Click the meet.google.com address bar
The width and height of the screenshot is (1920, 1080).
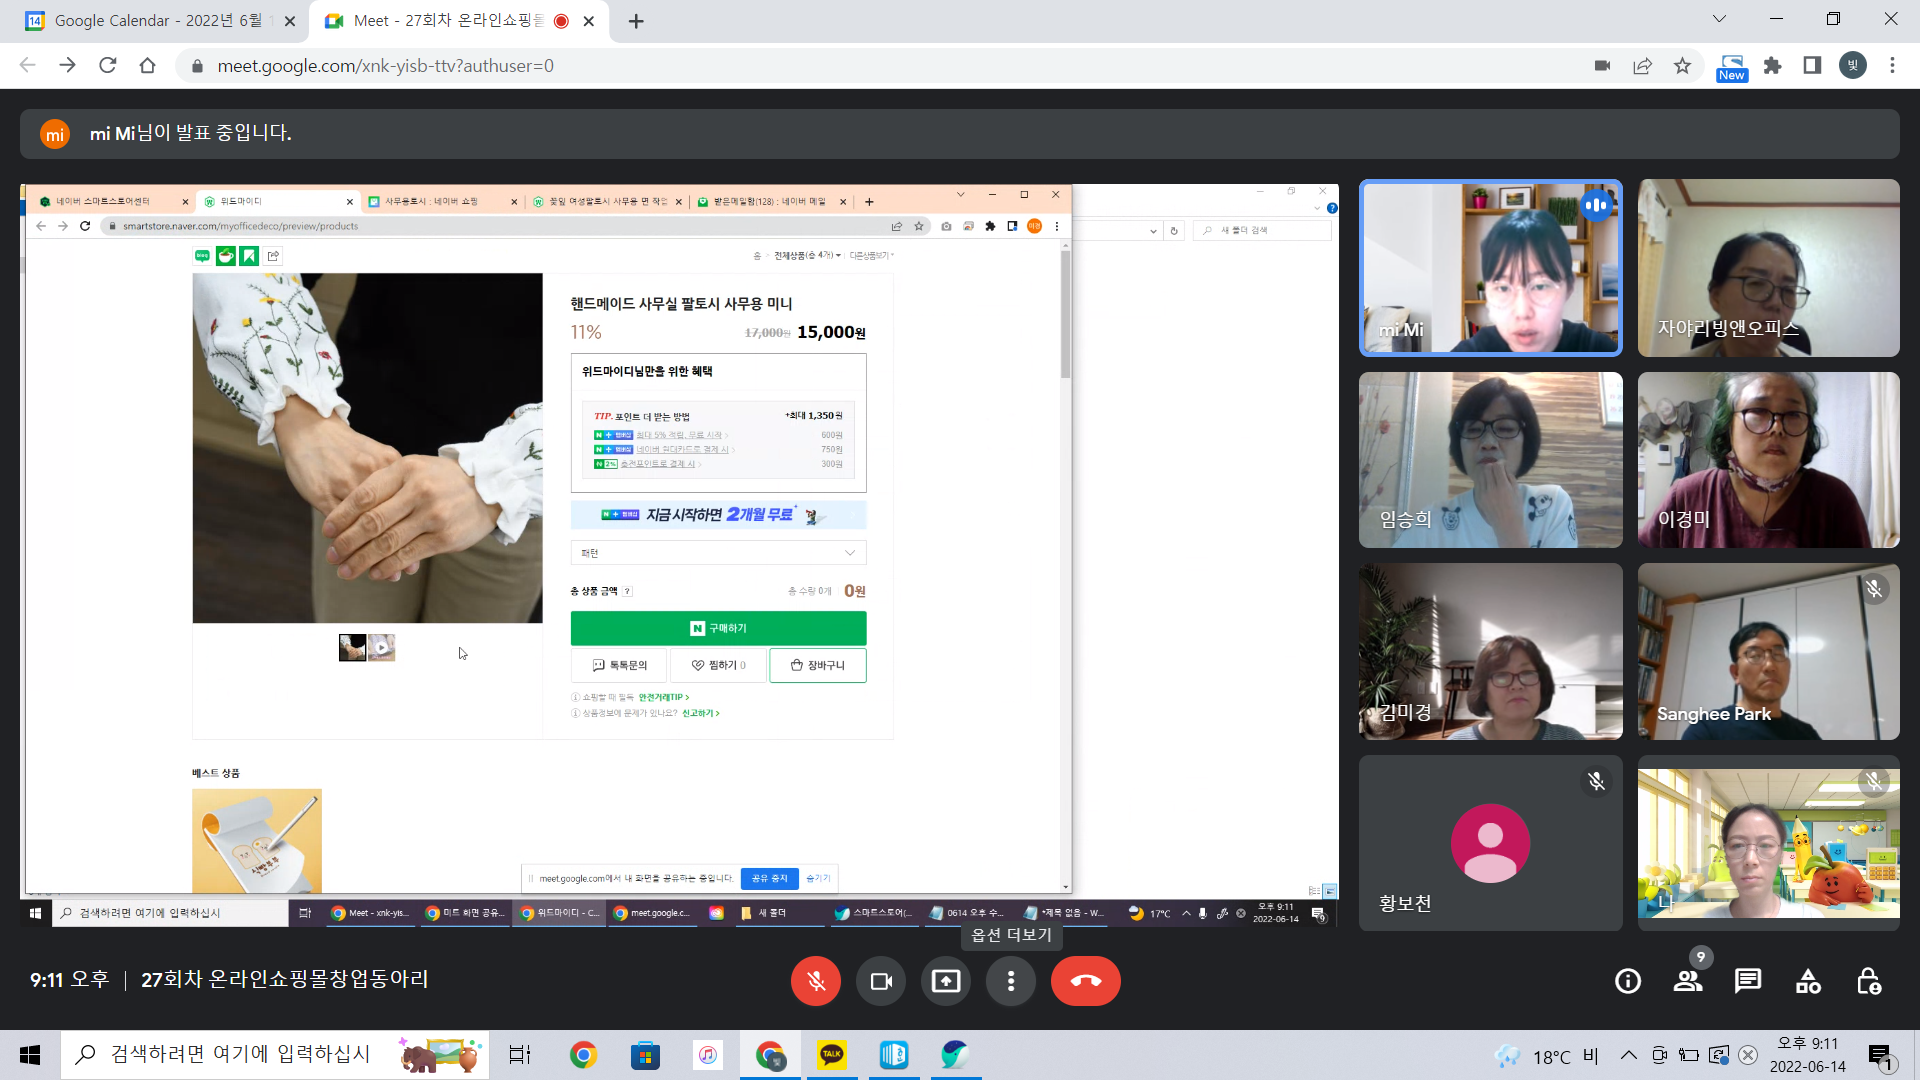coord(880,66)
